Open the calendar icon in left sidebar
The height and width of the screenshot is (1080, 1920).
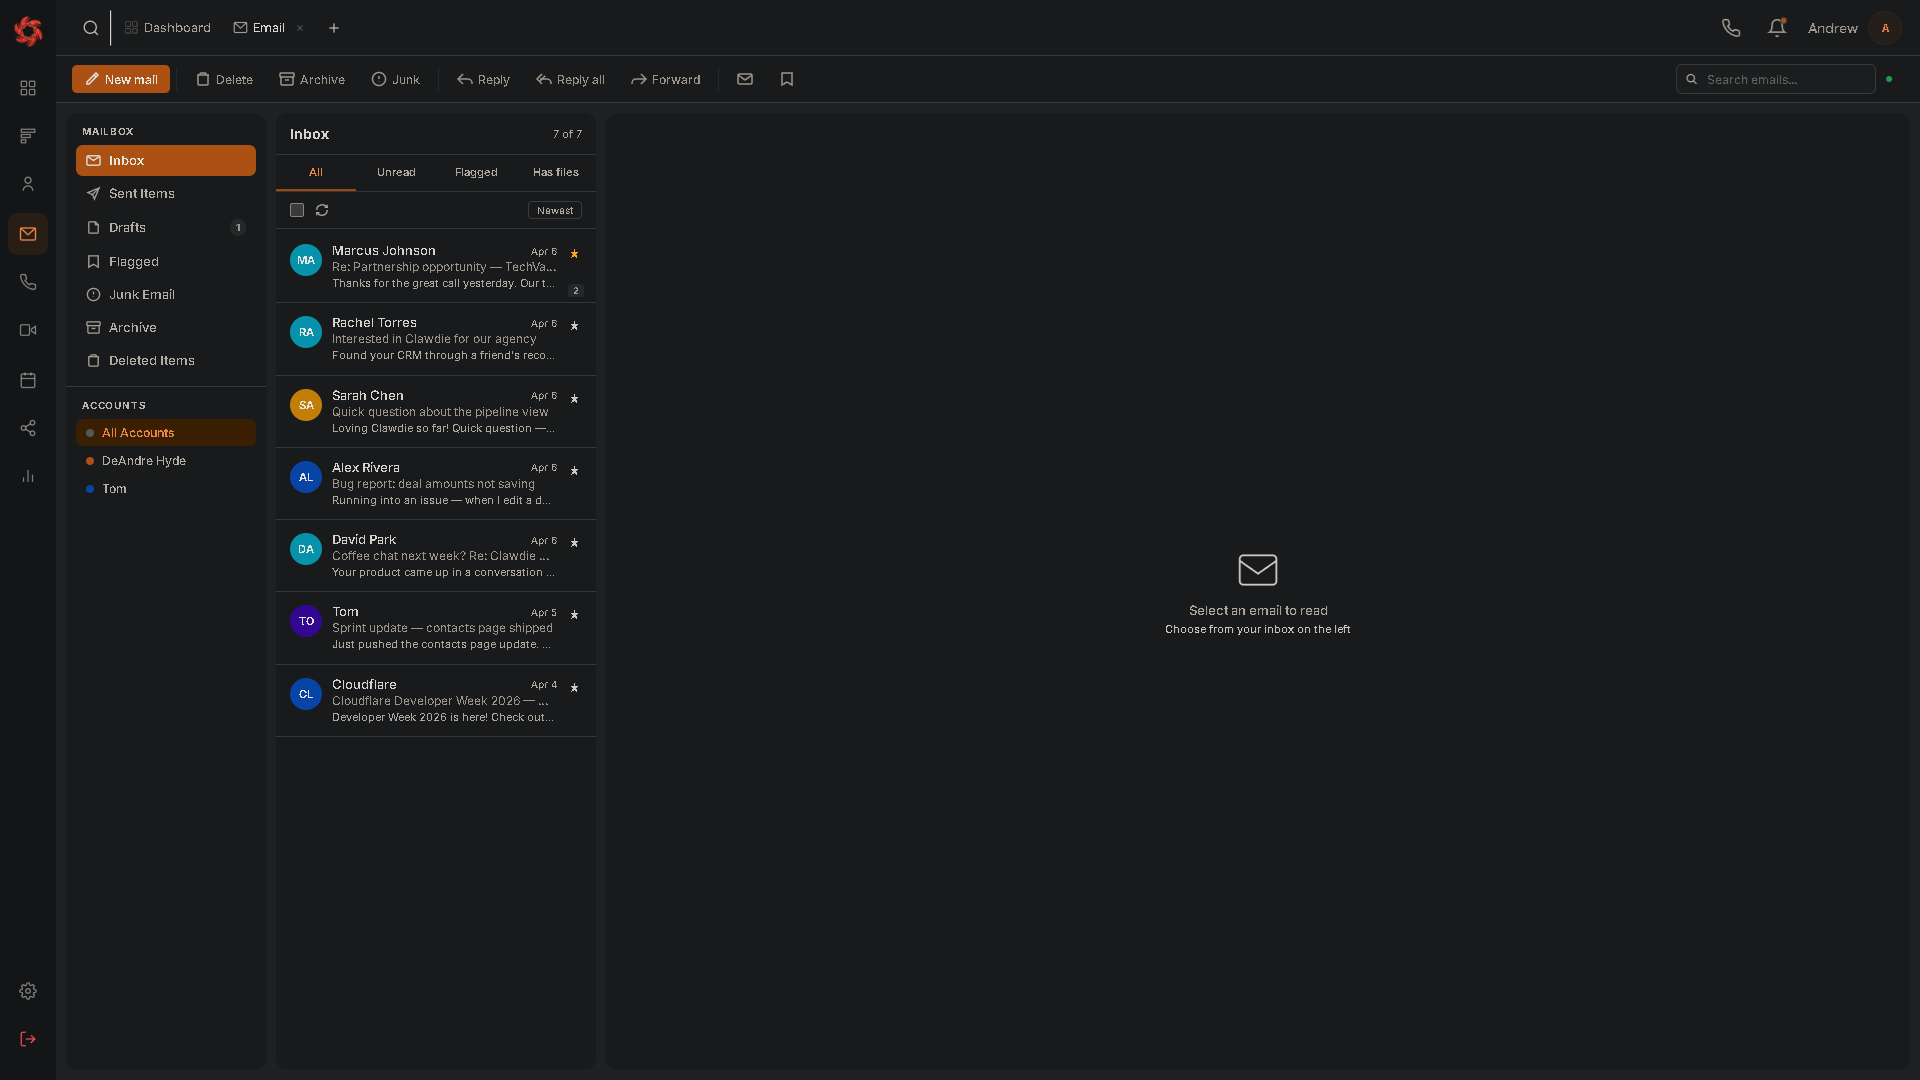pyautogui.click(x=28, y=380)
